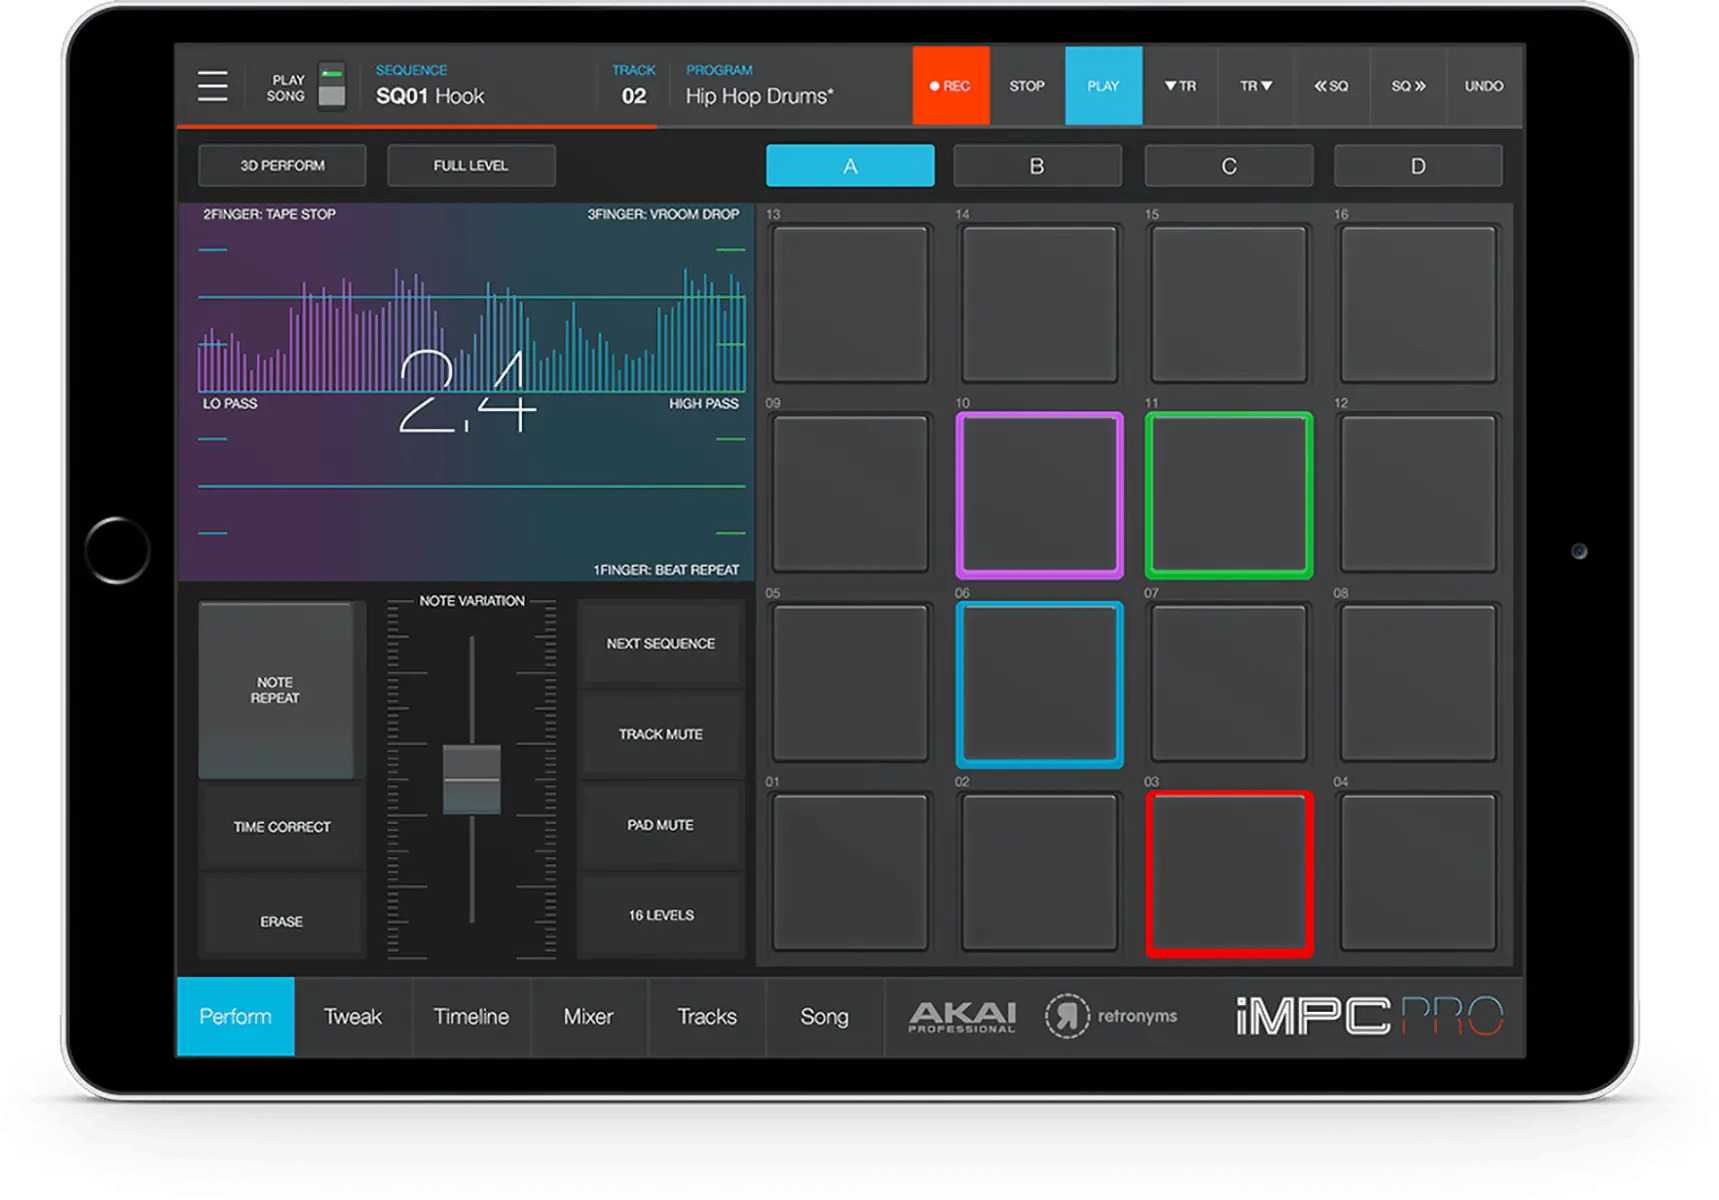Open the SQ01 Hook sequence selector
This screenshot has width=1719, height=1200.
coord(430,96)
